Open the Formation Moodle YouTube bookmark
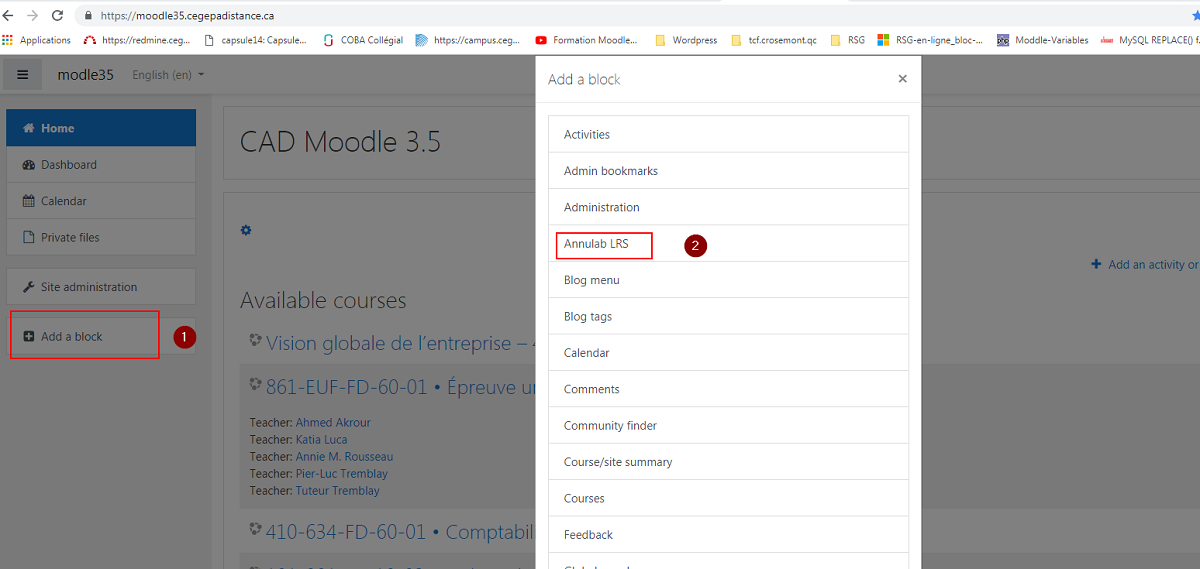 tap(587, 40)
